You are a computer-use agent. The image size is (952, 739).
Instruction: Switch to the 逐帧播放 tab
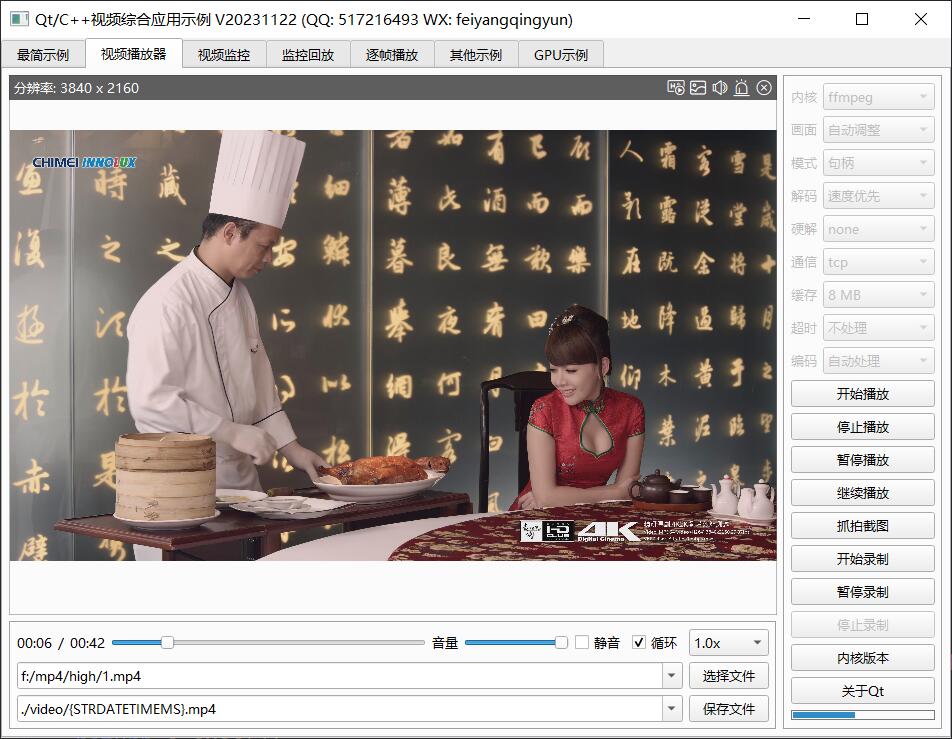[392, 55]
